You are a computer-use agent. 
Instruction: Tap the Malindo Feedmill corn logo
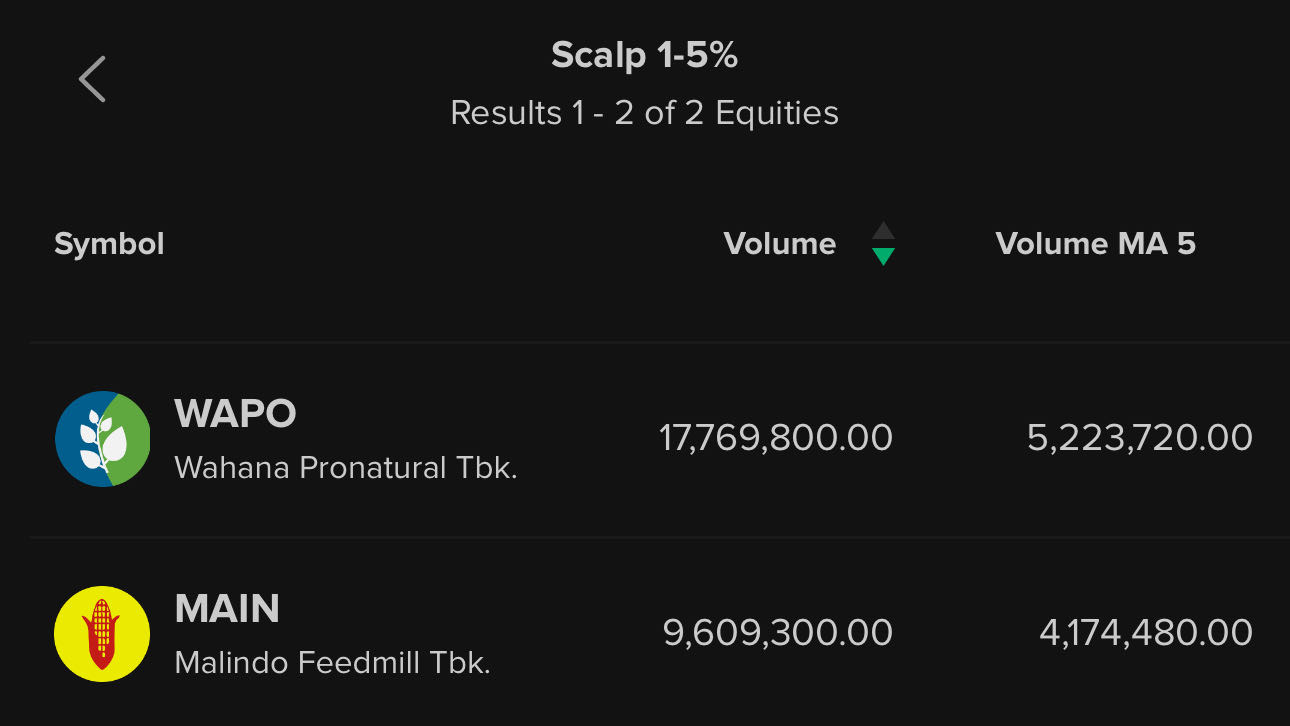[x=102, y=634]
